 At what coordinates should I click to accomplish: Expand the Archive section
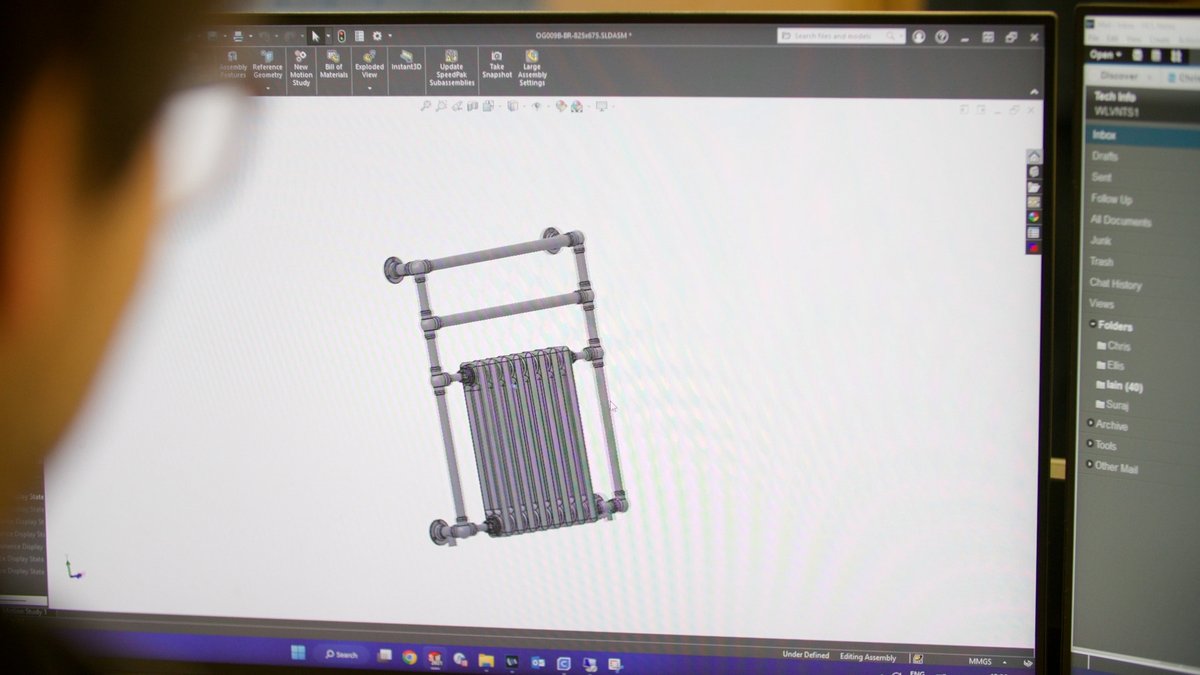(x=1089, y=425)
